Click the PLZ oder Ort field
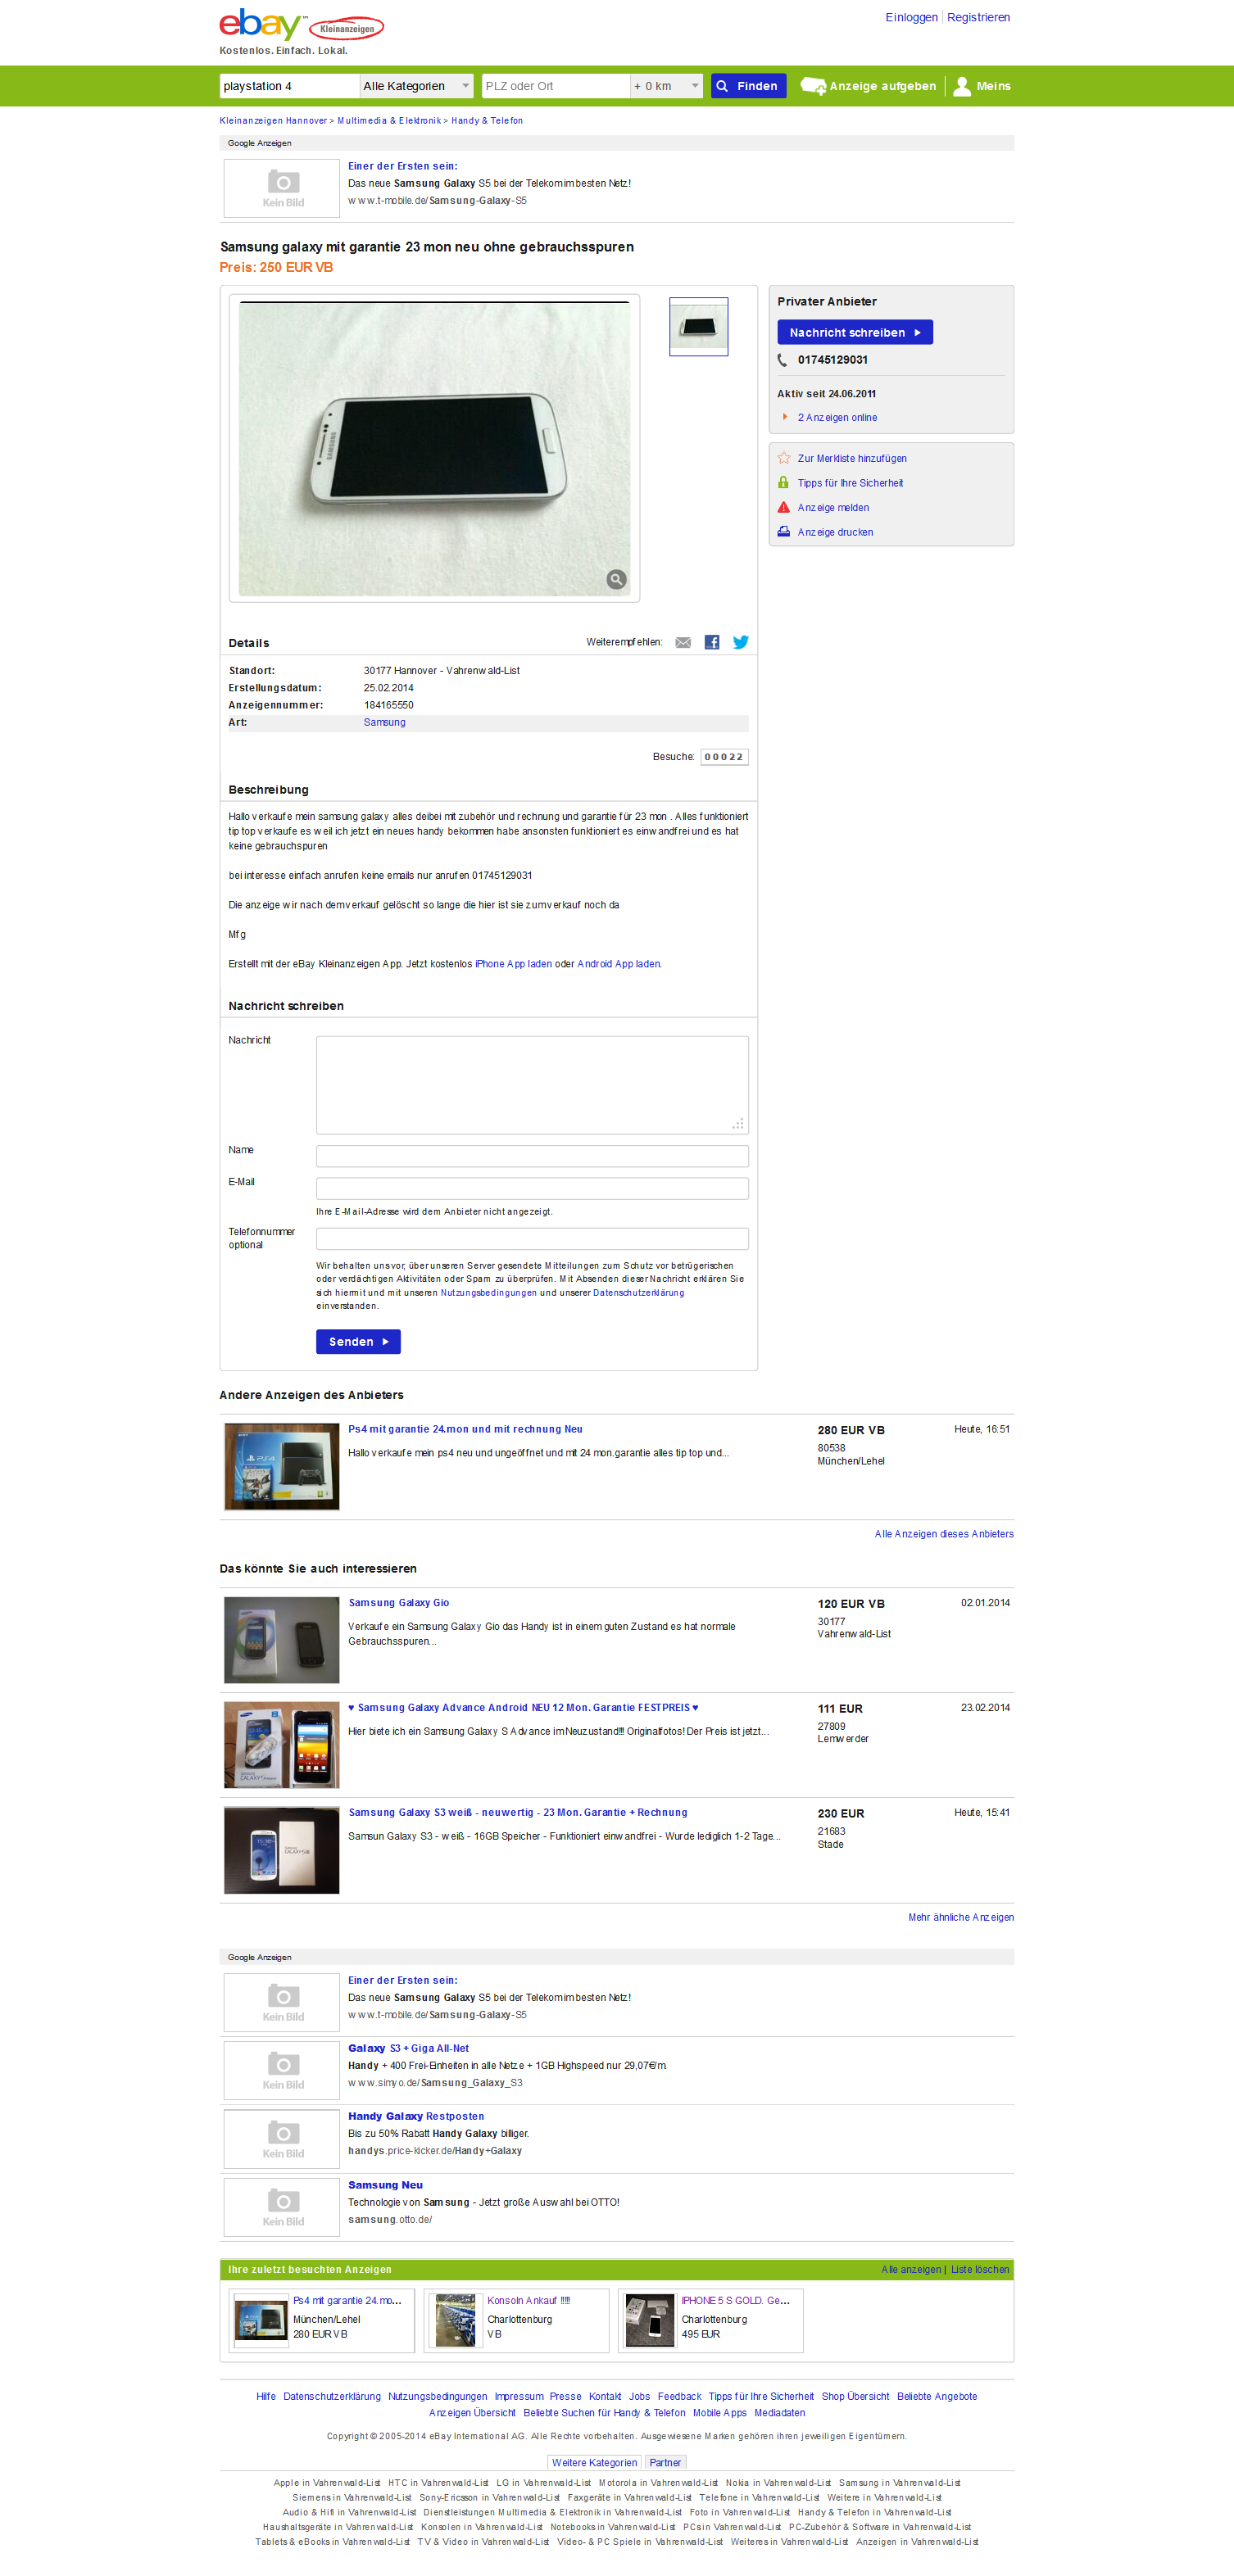 click(x=556, y=86)
